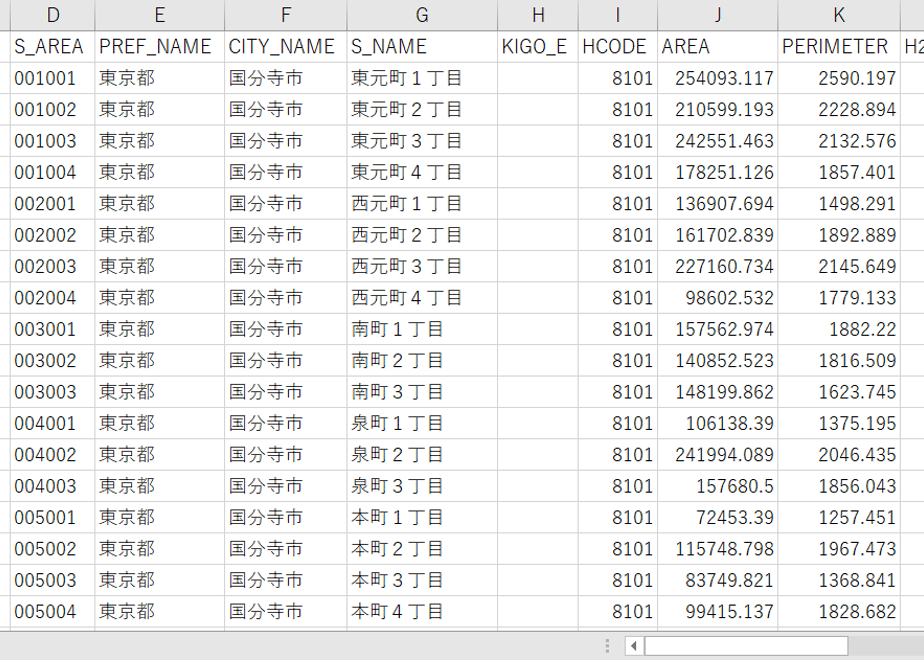
Task: Select the AREA header cell
Action: [718, 47]
